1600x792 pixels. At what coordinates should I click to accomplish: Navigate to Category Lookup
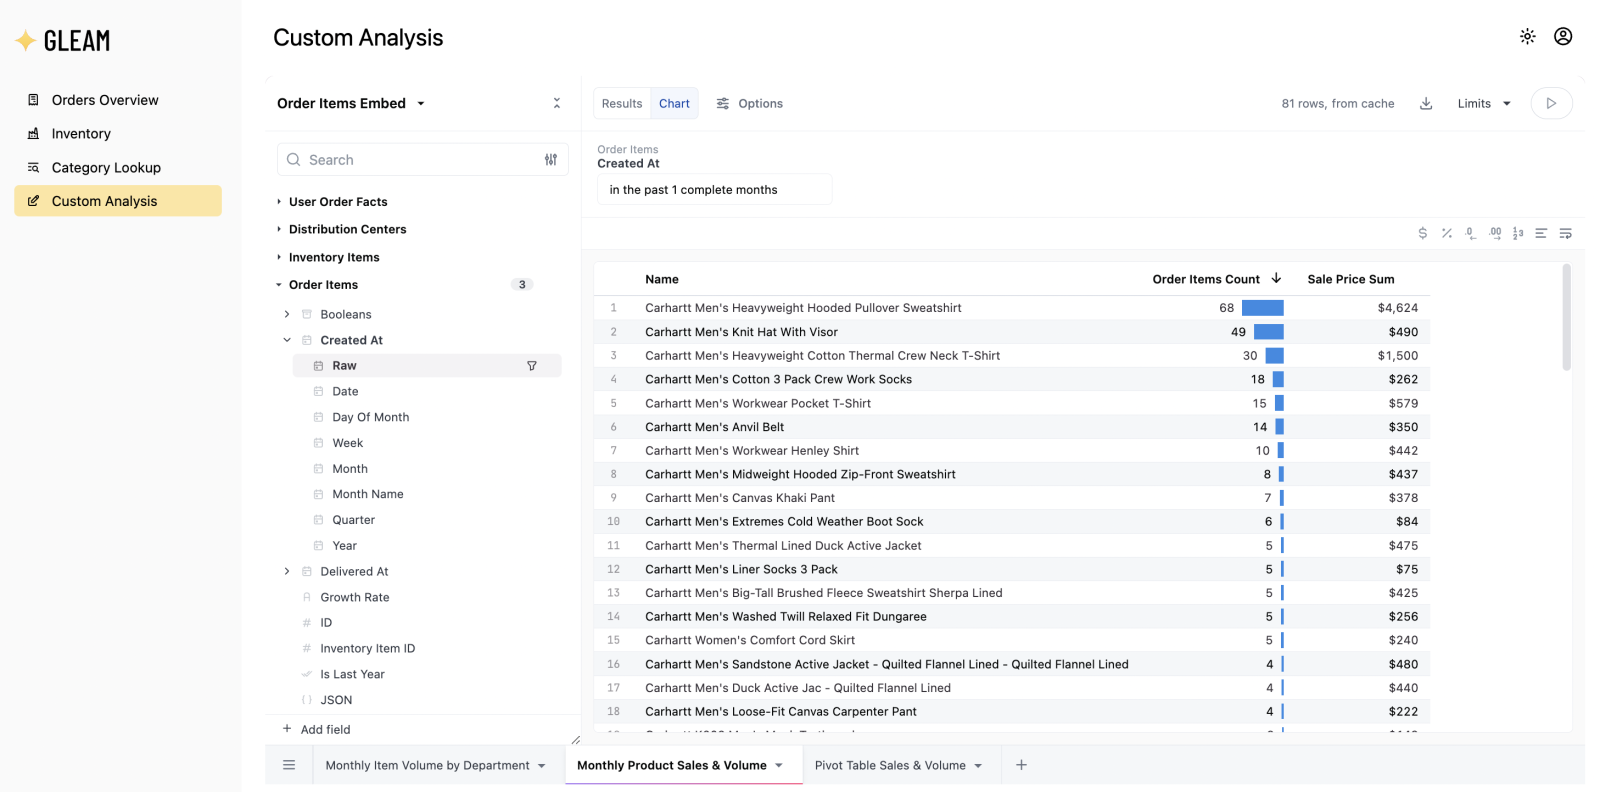tap(118, 167)
